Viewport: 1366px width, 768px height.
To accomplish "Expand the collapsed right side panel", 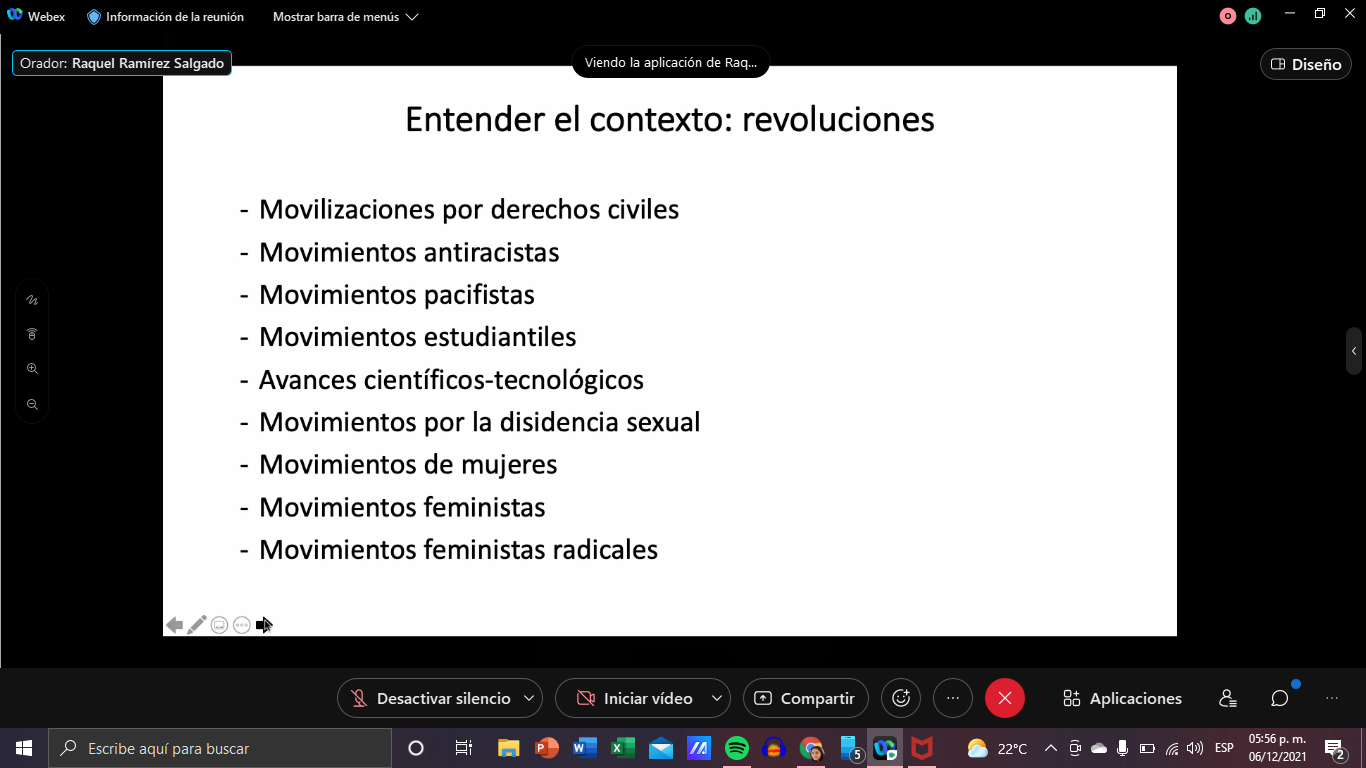I will coord(1354,351).
